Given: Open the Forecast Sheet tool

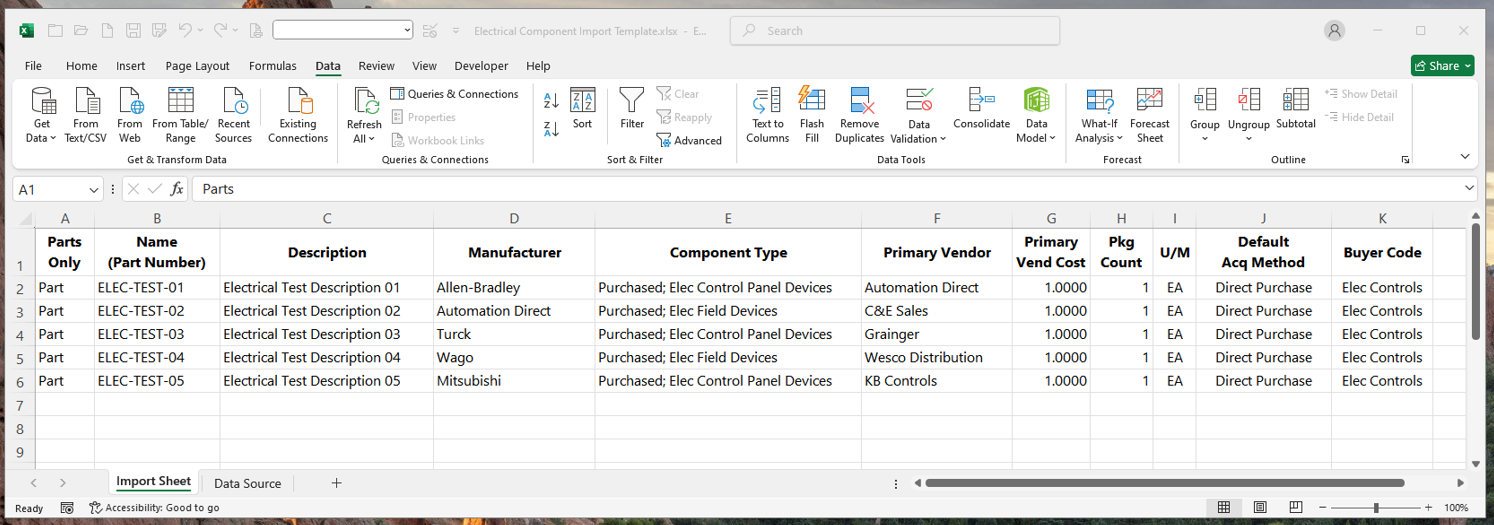Looking at the screenshot, I should 1150,101.
